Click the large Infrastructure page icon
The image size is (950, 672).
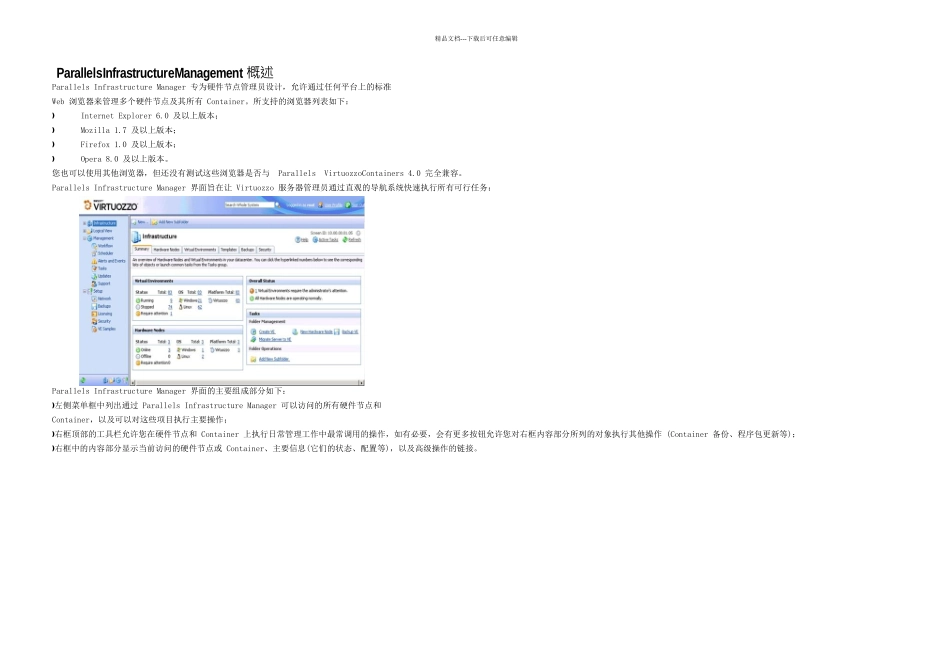[136, 237]
